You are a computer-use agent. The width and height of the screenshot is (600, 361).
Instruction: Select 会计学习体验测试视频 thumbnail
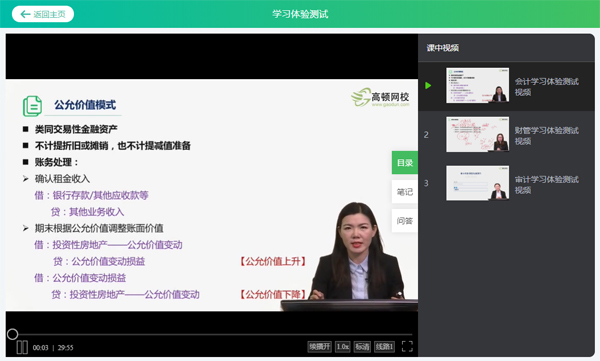coord(478,85)
